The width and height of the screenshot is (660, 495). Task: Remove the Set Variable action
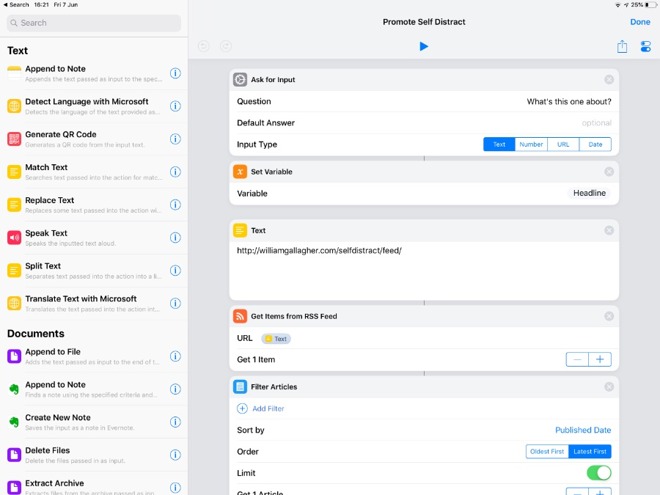609,172
